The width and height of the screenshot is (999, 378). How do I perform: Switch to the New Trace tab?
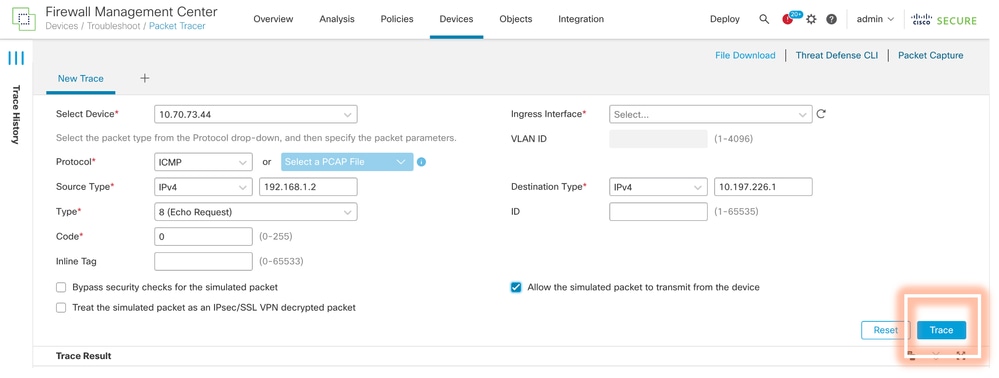click(81, 78)
